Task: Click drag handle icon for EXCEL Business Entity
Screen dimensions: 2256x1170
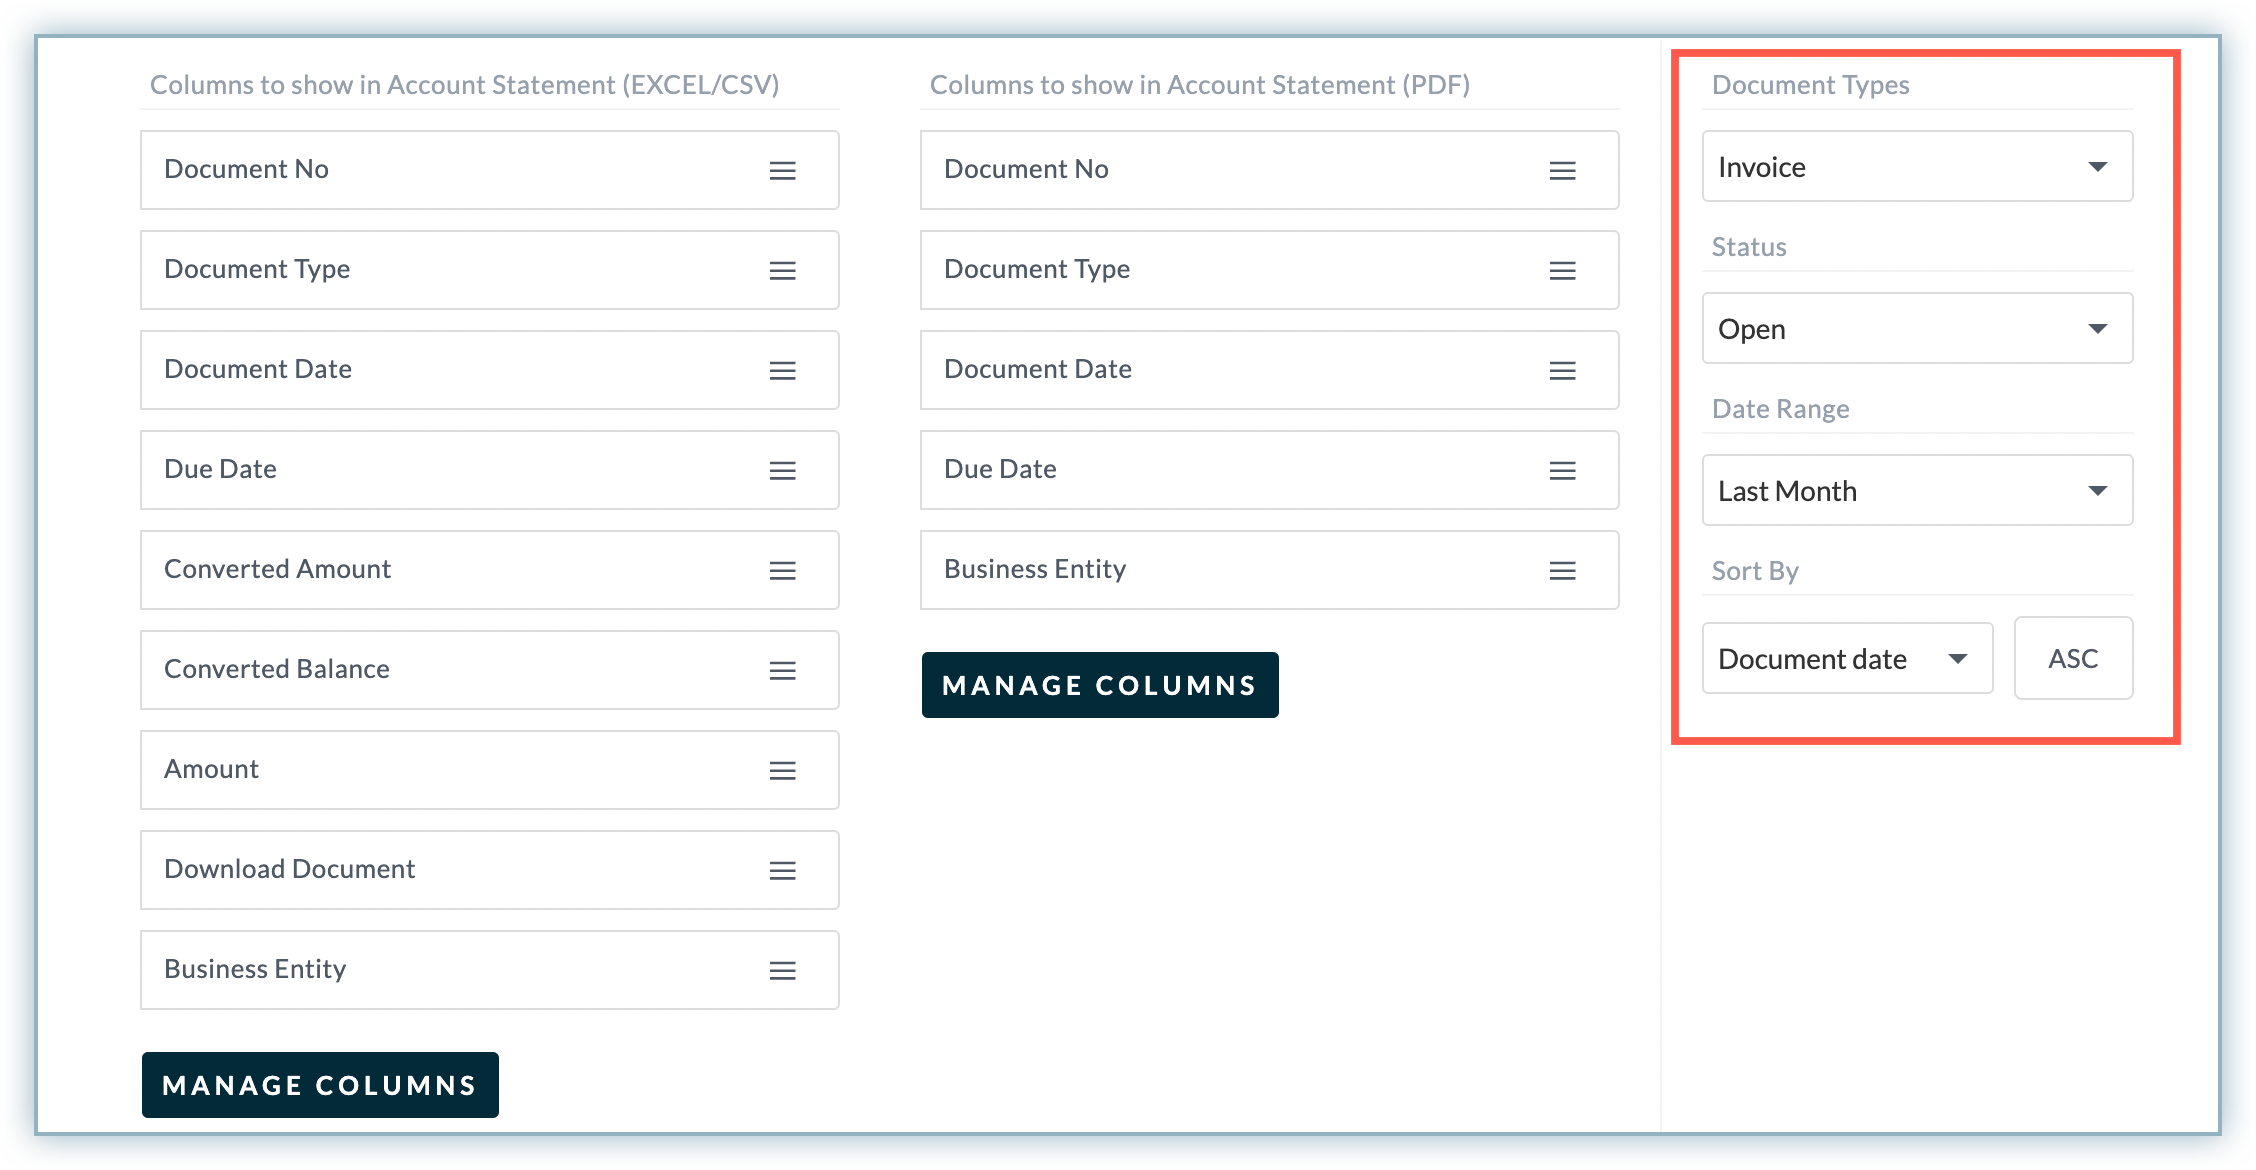Action: [782, 971]
